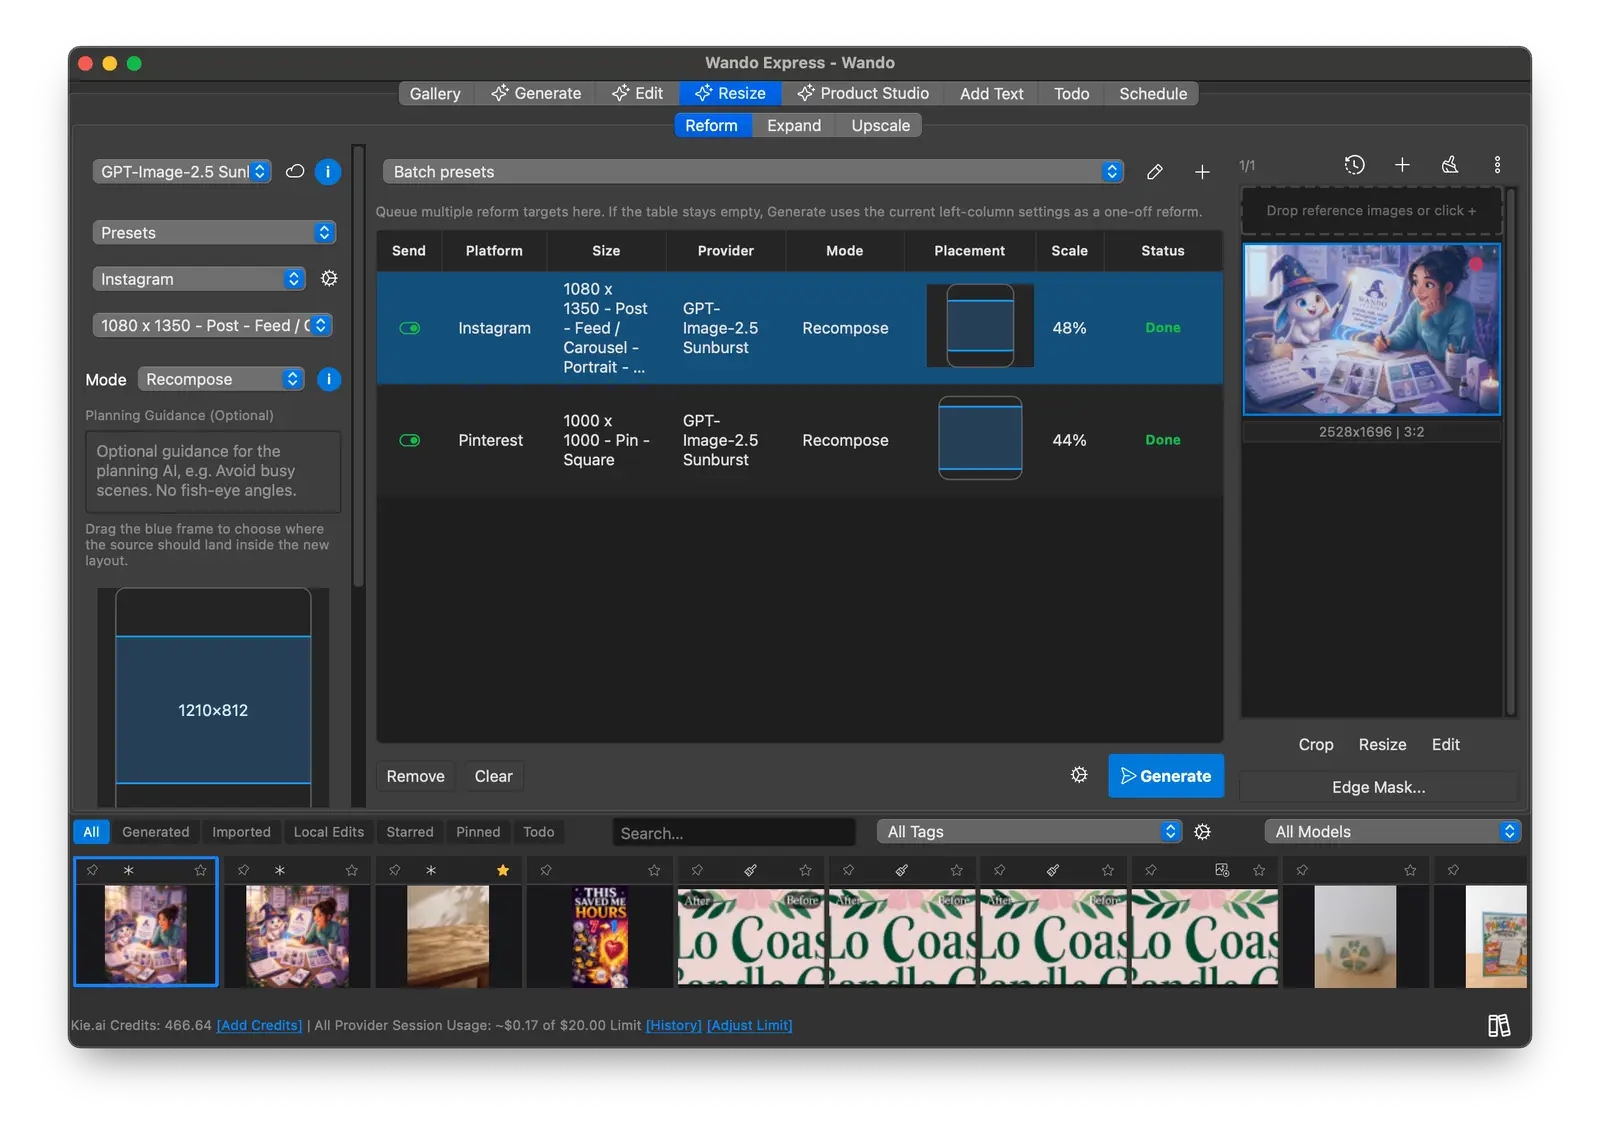Image resolution: width=1600 pixels, height=1138 pixels.
Task: Click the cloud icon next to GPT-Image-2.5
Action: [x=295, y=171]
